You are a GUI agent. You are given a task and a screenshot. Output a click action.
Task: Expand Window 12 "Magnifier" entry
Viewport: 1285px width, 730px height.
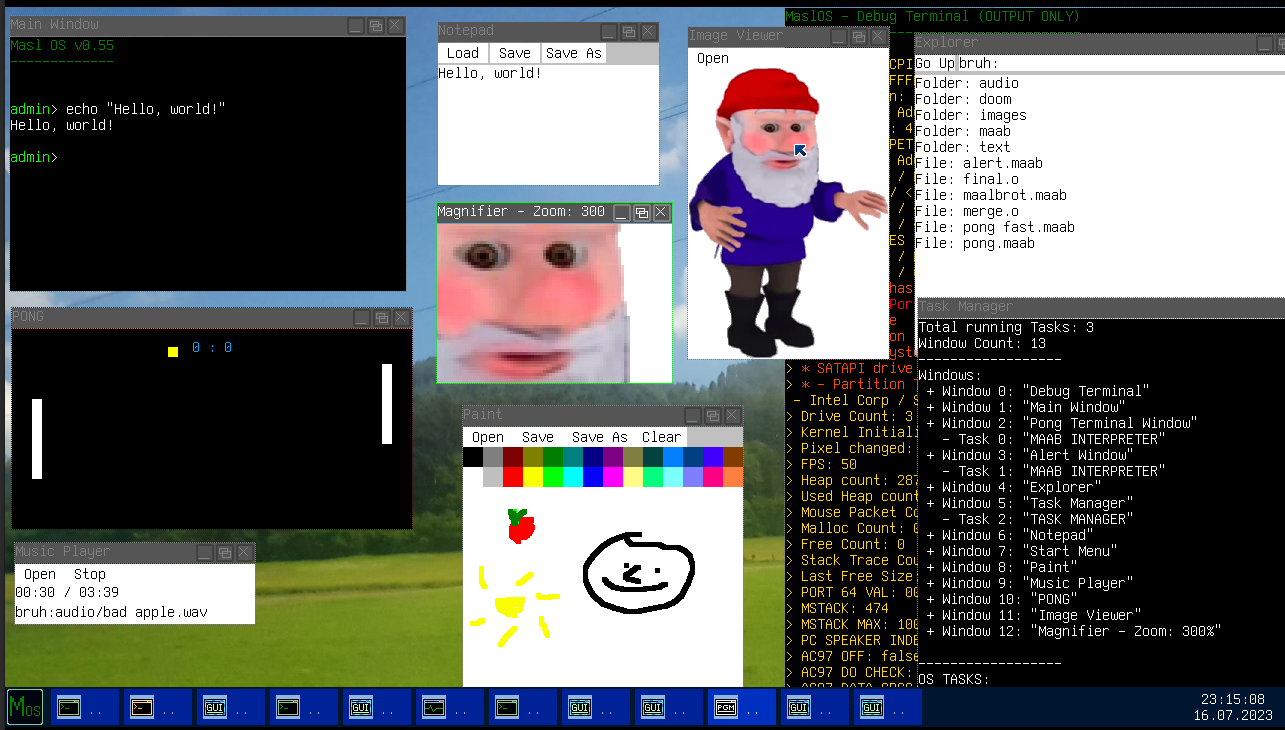coord(931,631)
